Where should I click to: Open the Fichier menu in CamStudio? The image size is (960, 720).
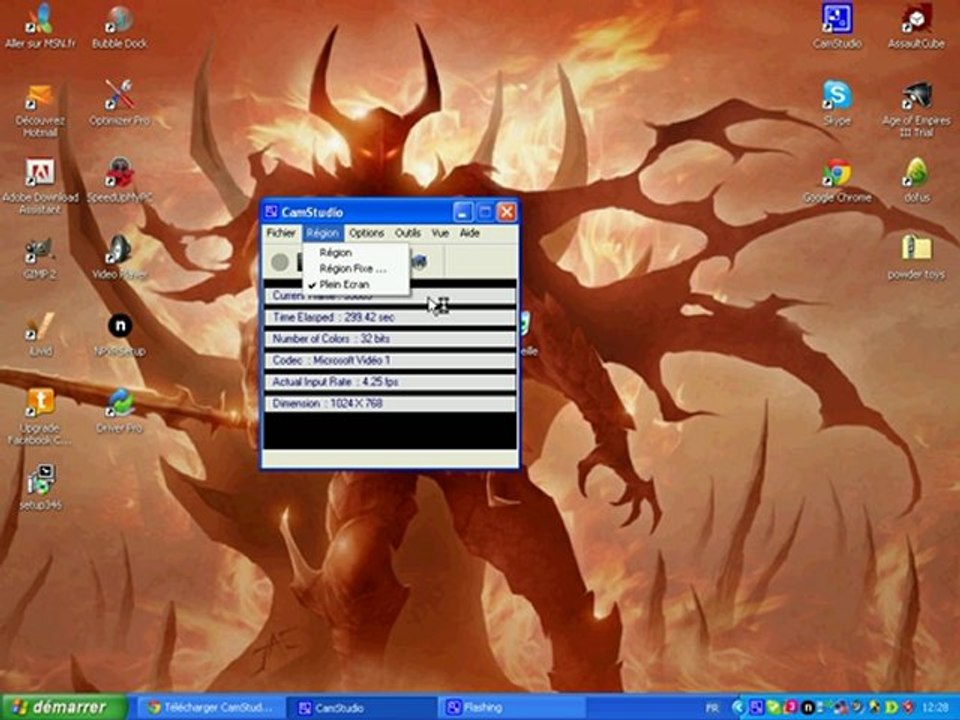click(x=281, y=233)
